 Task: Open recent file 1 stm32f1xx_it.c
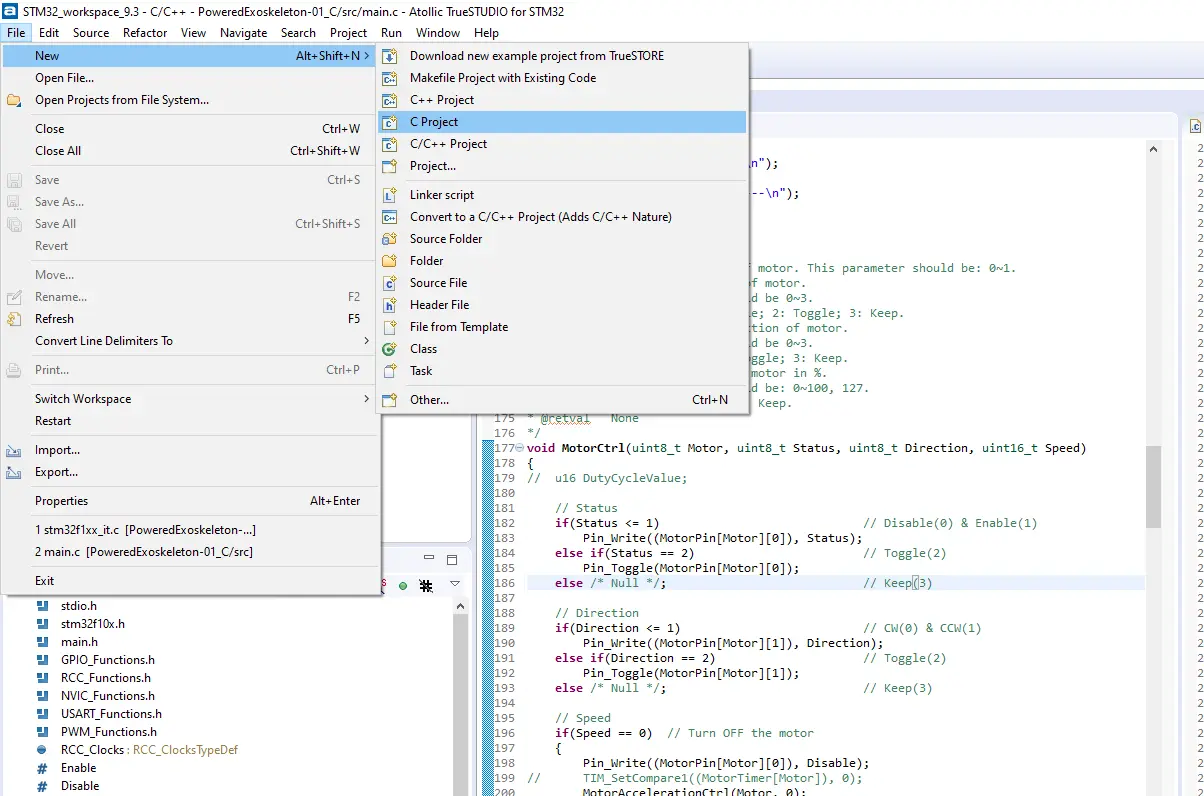[x=189, y=530]
